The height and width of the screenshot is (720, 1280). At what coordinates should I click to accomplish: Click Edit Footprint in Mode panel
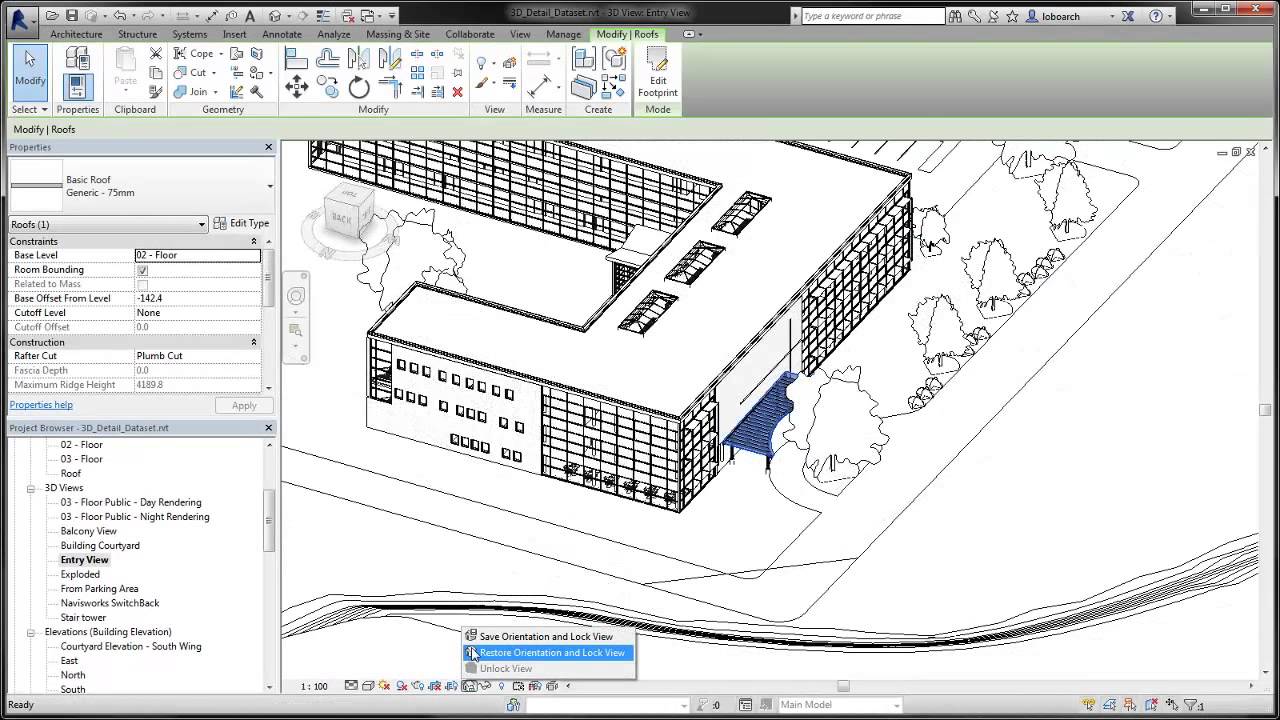(x=657, y=70)
